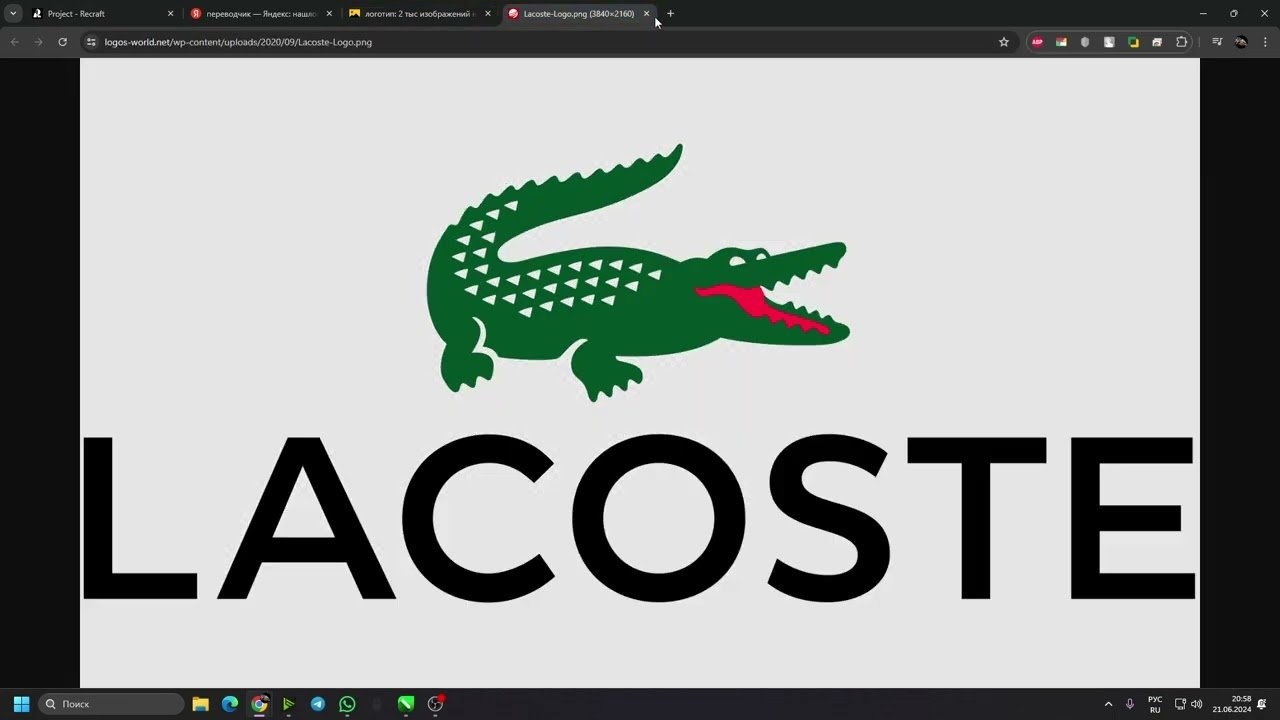This screenshot has height=720, width=1280.
Task: Open the Windows Start menu
Action: 21,704
